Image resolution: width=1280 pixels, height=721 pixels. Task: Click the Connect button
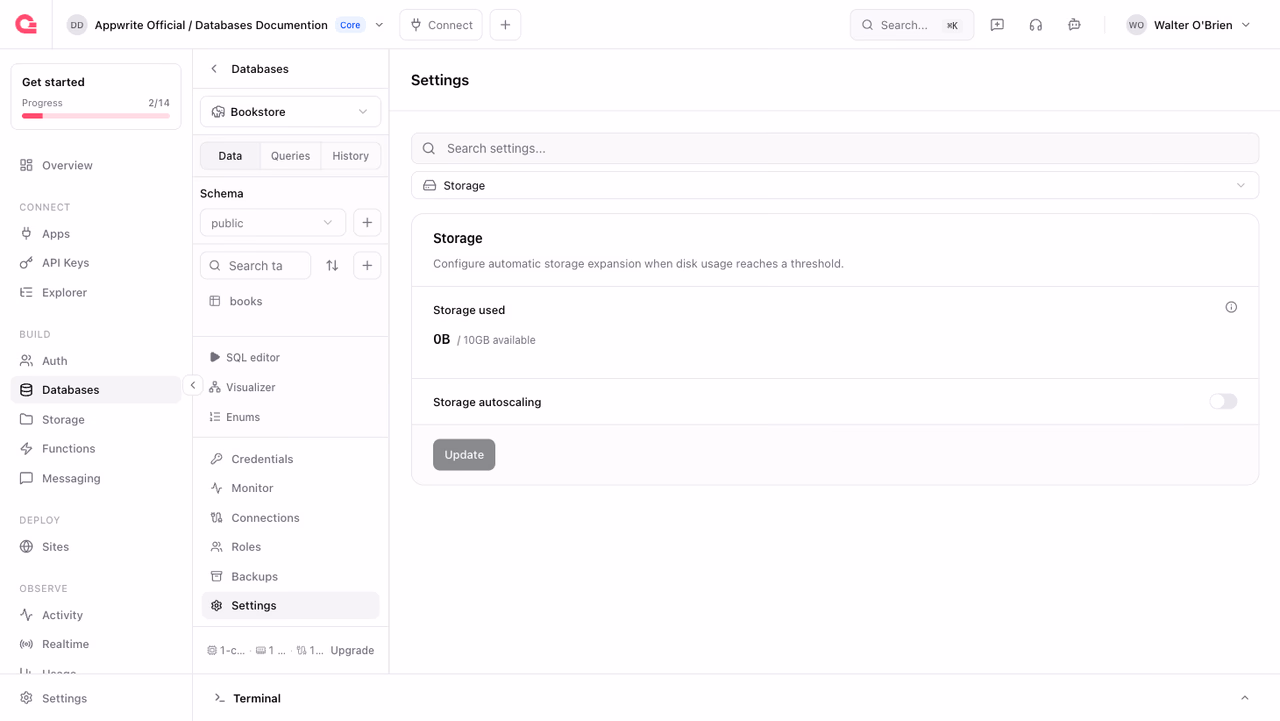click(441, 25)
